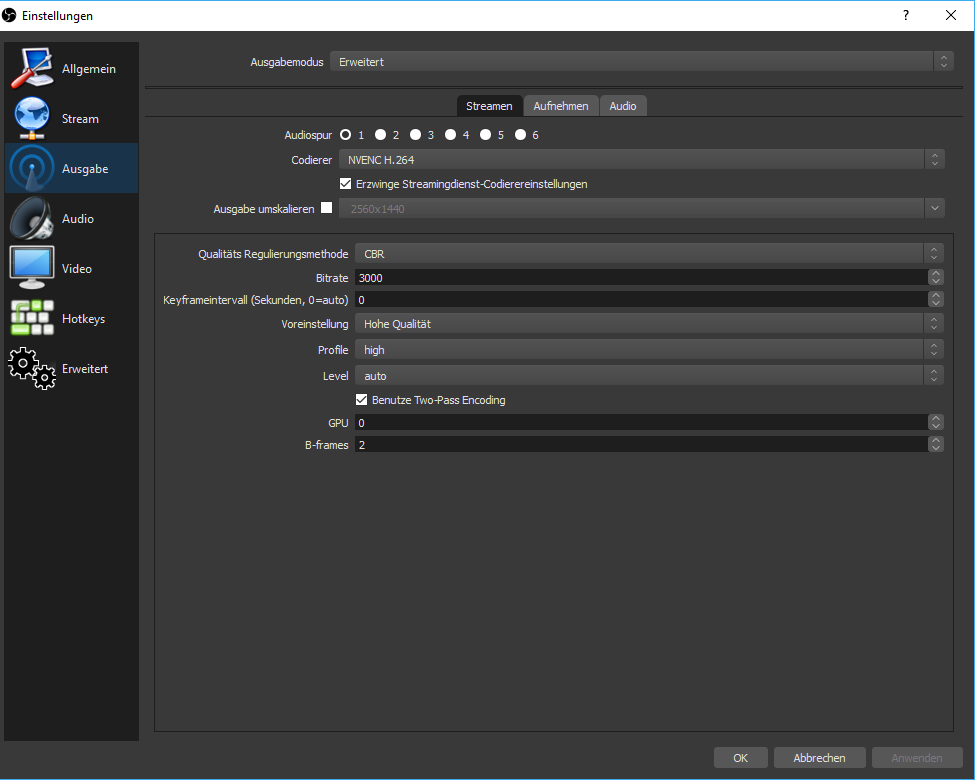Switch to the Audio output tab
Viewport: 975px width, 780px height.
click(623, 106)
